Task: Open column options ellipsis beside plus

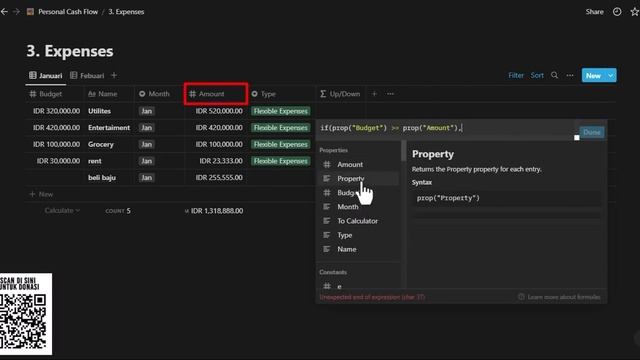Action: [390, 94]
